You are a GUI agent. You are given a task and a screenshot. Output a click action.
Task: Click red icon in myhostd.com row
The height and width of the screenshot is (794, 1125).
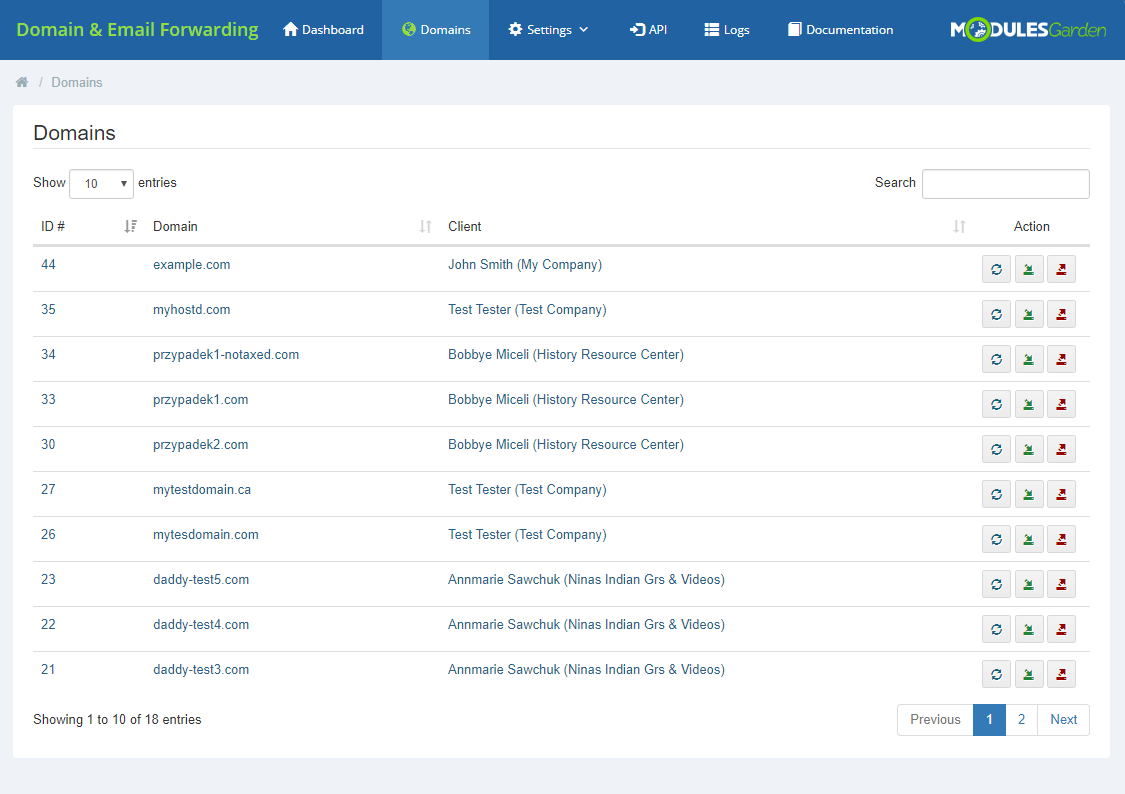tap(1061, 314)
